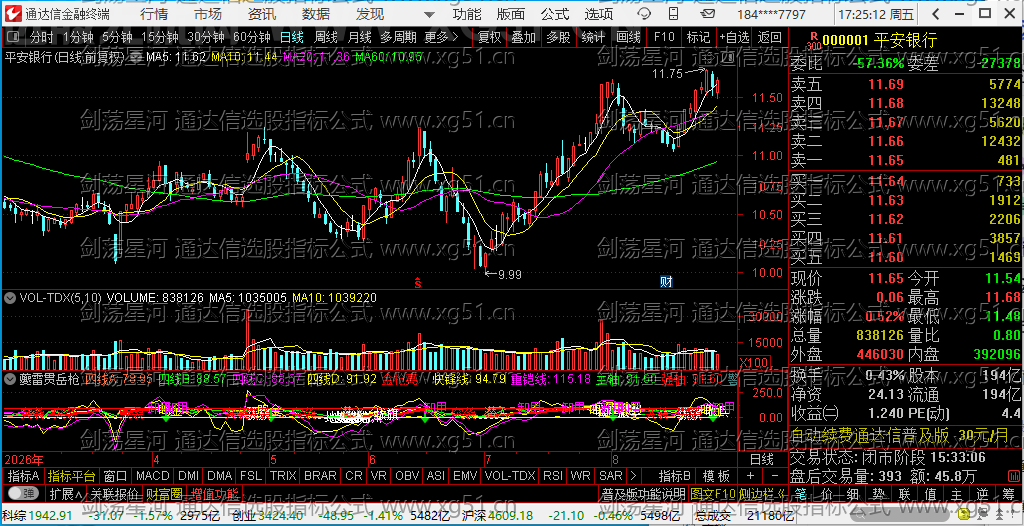Open the 市场 menu
Viewport: 1024px width, 526px height.
pos(208,14)
